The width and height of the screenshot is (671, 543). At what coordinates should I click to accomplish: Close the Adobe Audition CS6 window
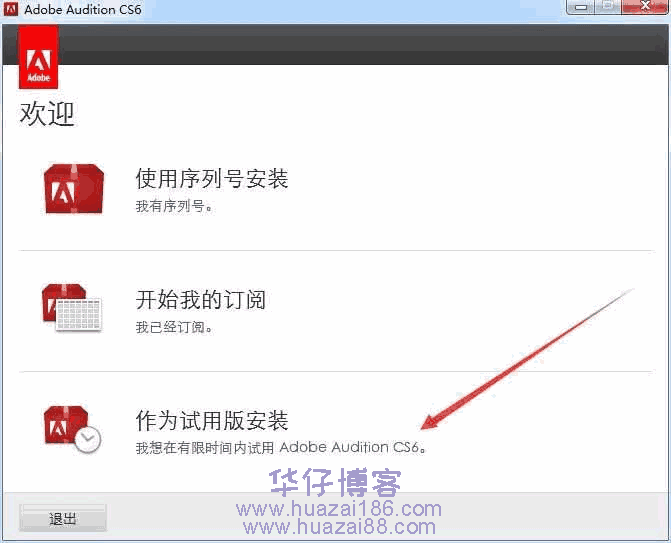coord(645,7)
